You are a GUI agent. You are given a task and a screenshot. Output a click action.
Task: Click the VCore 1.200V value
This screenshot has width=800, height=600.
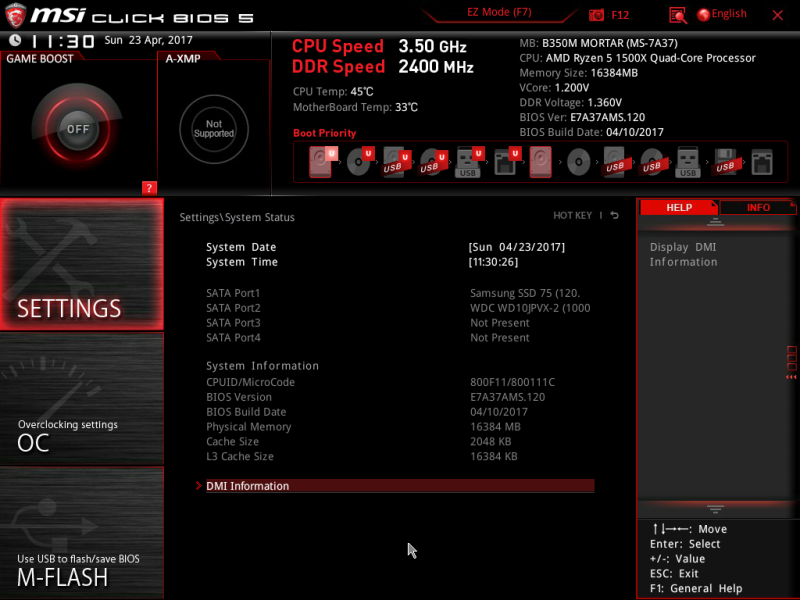(571, 88)
